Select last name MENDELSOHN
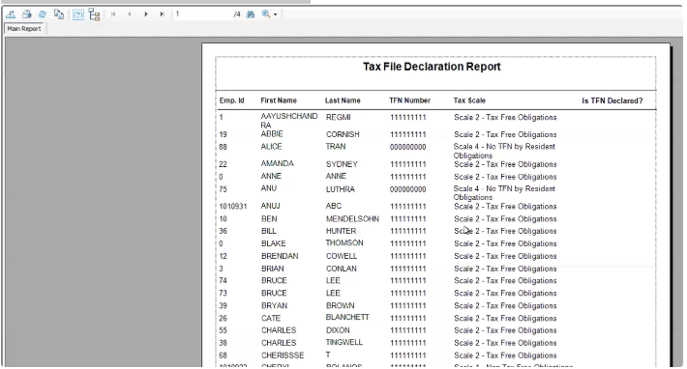This screenshot has width=687, height=369. 352,219
